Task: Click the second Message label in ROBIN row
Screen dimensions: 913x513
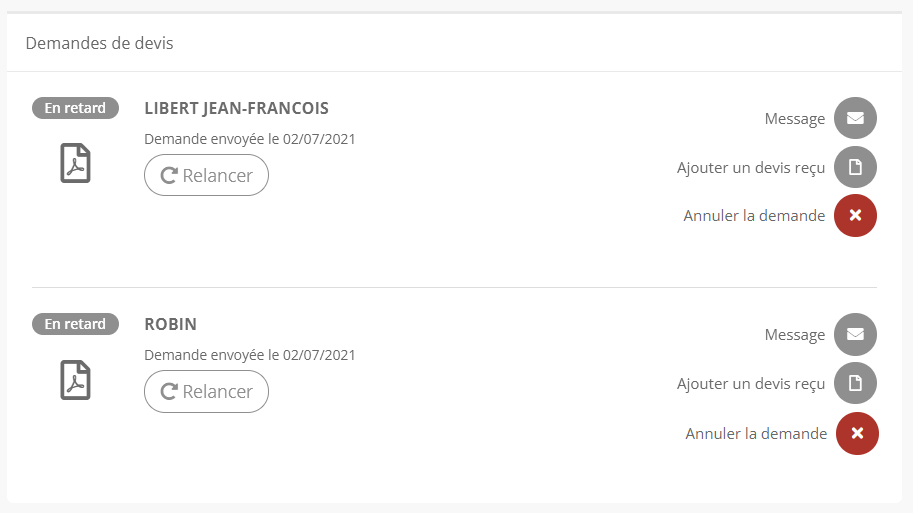Action: pos(795,335)
